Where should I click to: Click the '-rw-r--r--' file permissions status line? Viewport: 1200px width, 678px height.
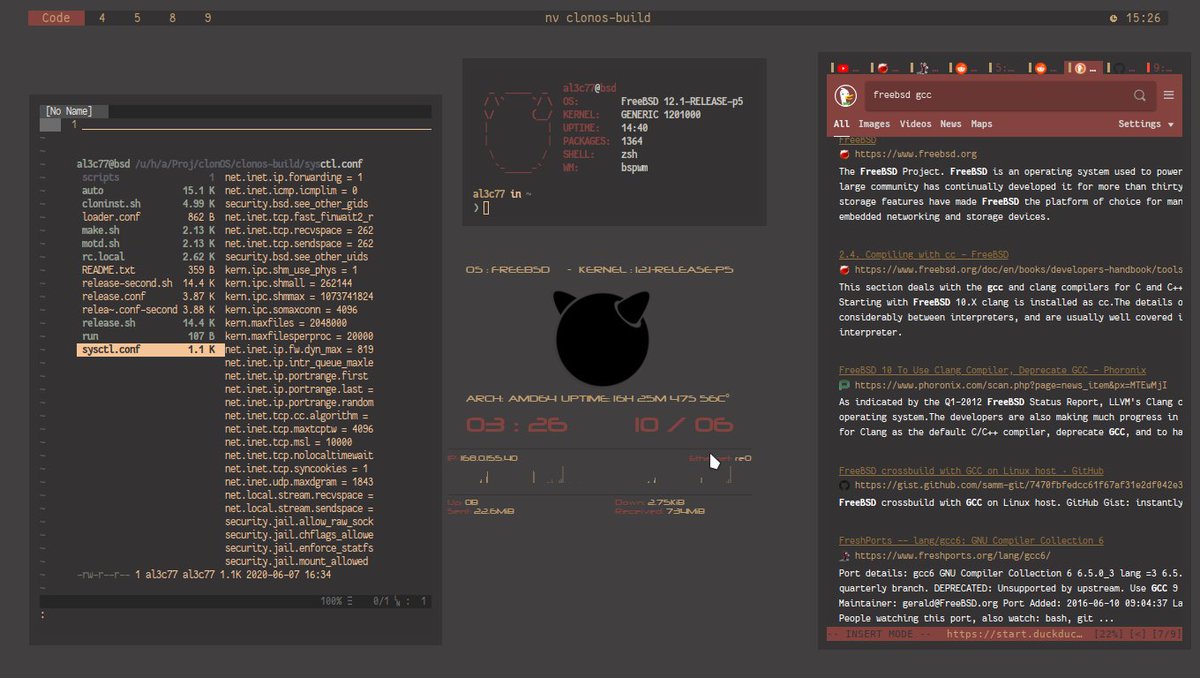(204, 575)
